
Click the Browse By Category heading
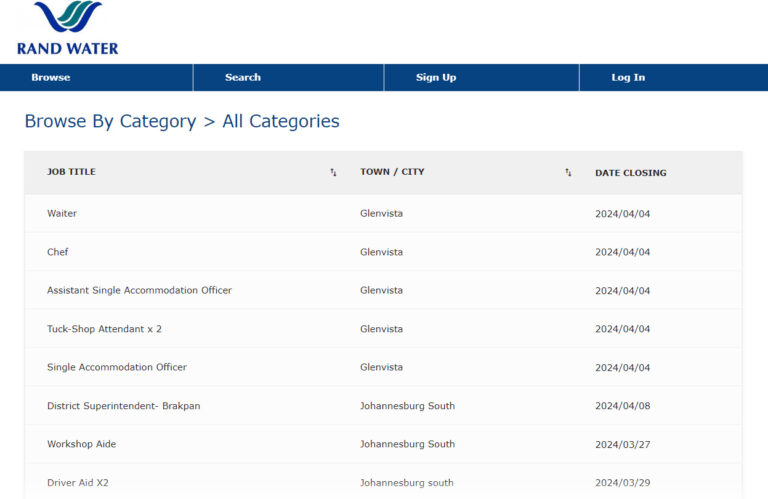(110, 121)
